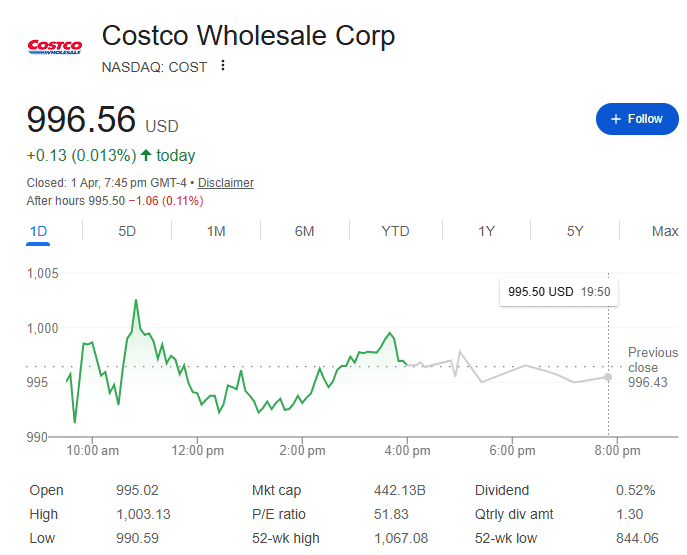Click the 996.56 current stock price
The width and height of the screenshot is (687, 555).
[81, 120]
